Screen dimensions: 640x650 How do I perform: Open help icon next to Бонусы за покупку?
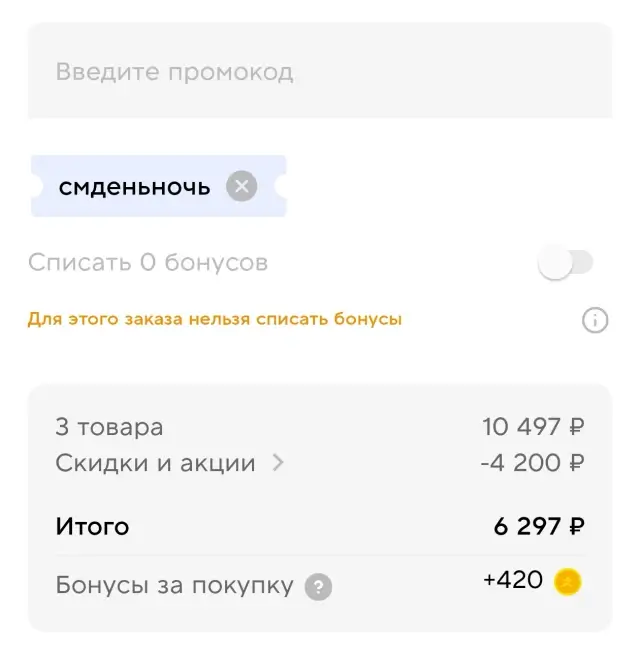(318, 586)
